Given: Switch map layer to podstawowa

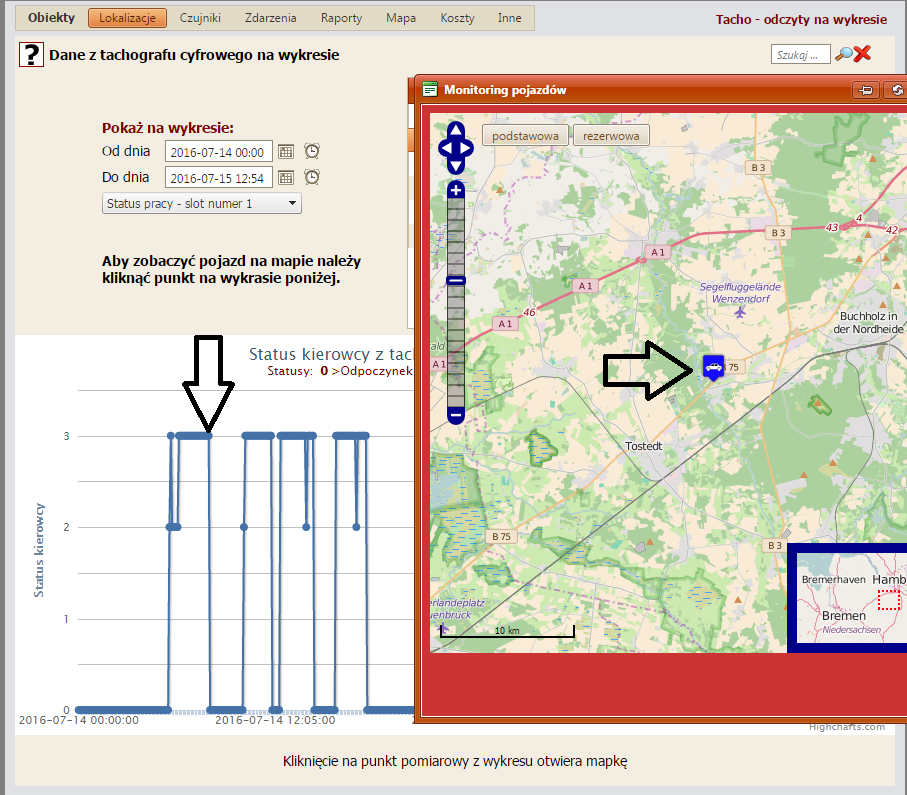Looking at the screenshot, I should coord(525,135).
